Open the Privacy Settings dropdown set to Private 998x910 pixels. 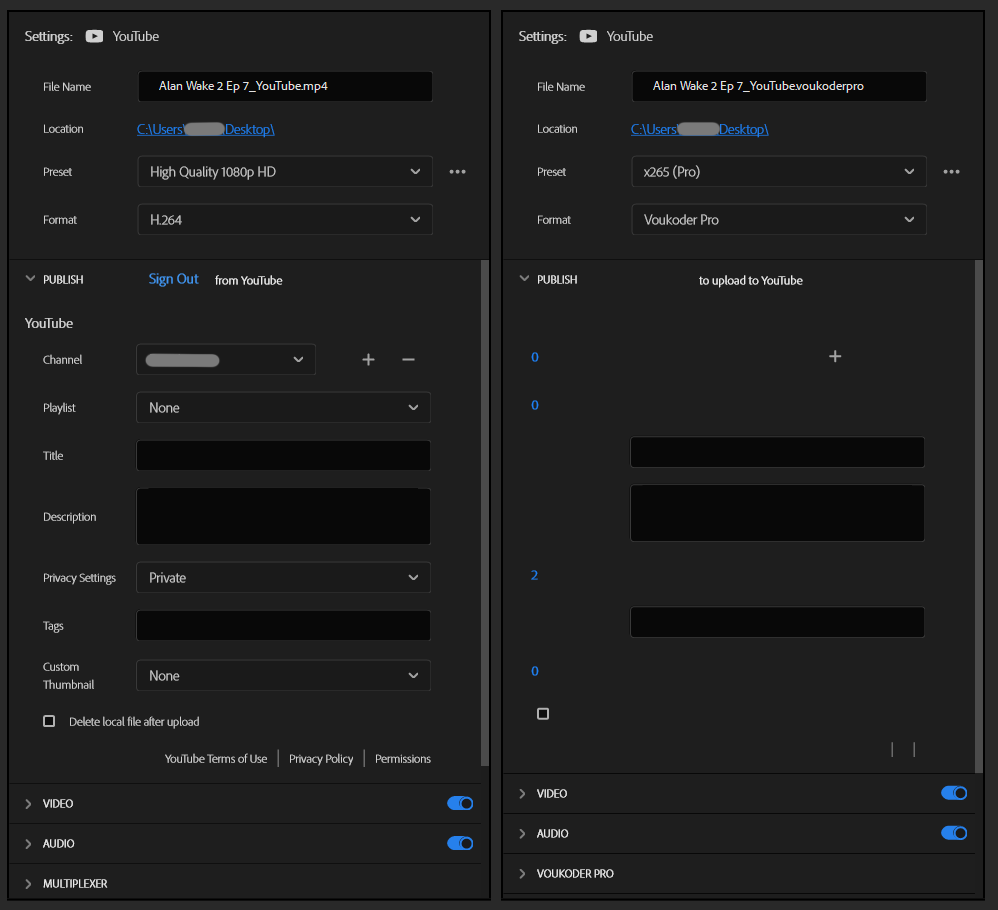[x=283, y=578]
